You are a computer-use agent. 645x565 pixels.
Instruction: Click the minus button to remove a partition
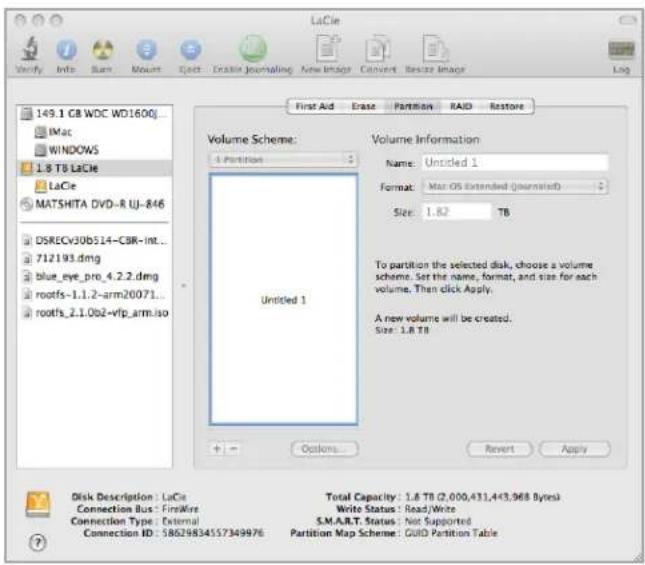point(233,449)
